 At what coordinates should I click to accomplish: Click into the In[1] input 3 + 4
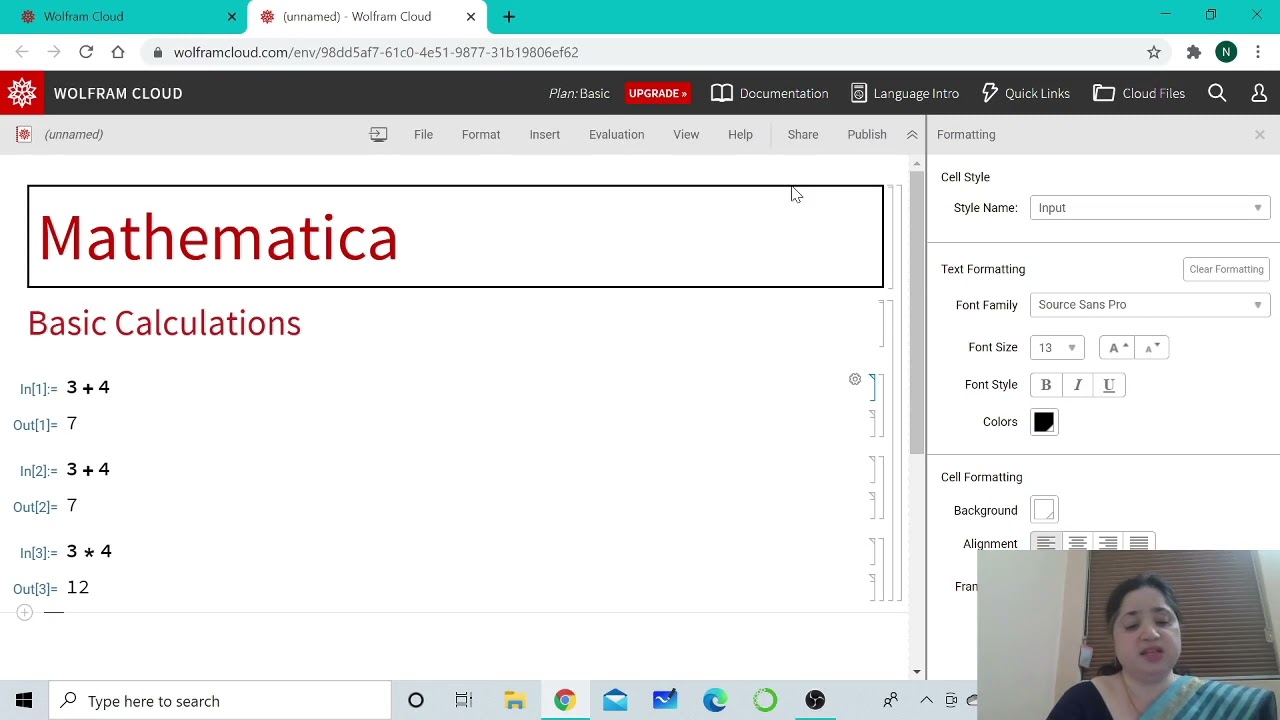88,387
